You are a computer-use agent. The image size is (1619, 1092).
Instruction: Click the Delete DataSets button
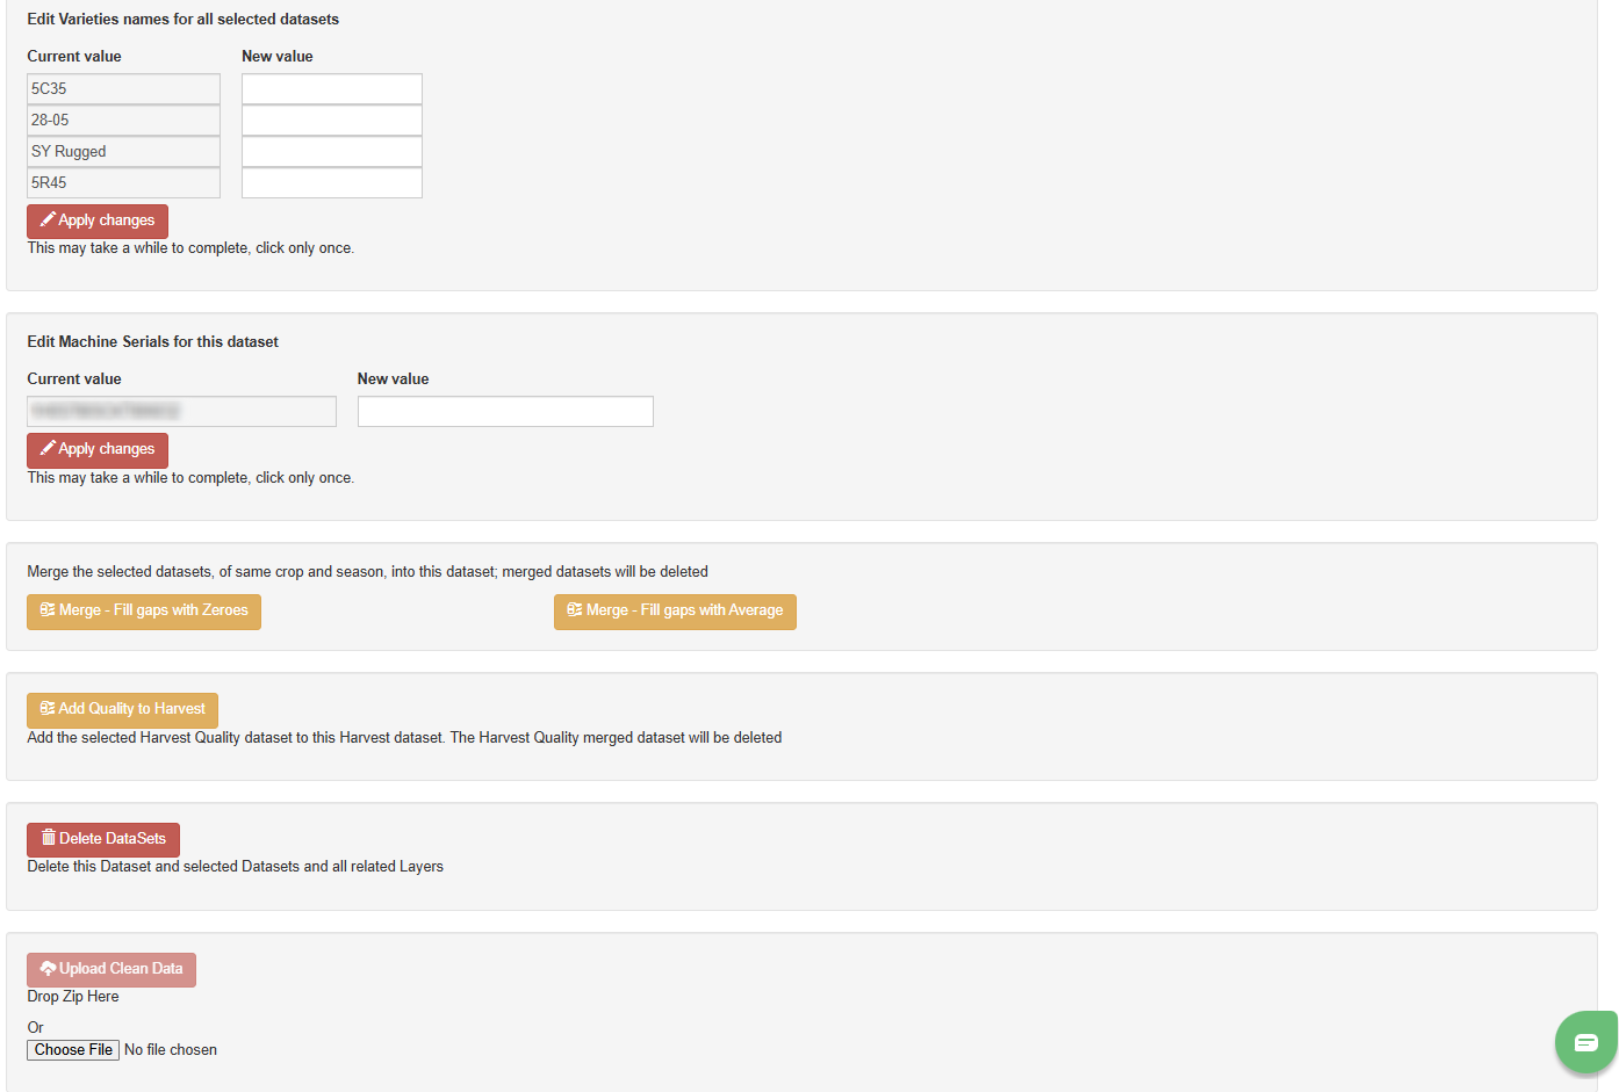point(103,839)
